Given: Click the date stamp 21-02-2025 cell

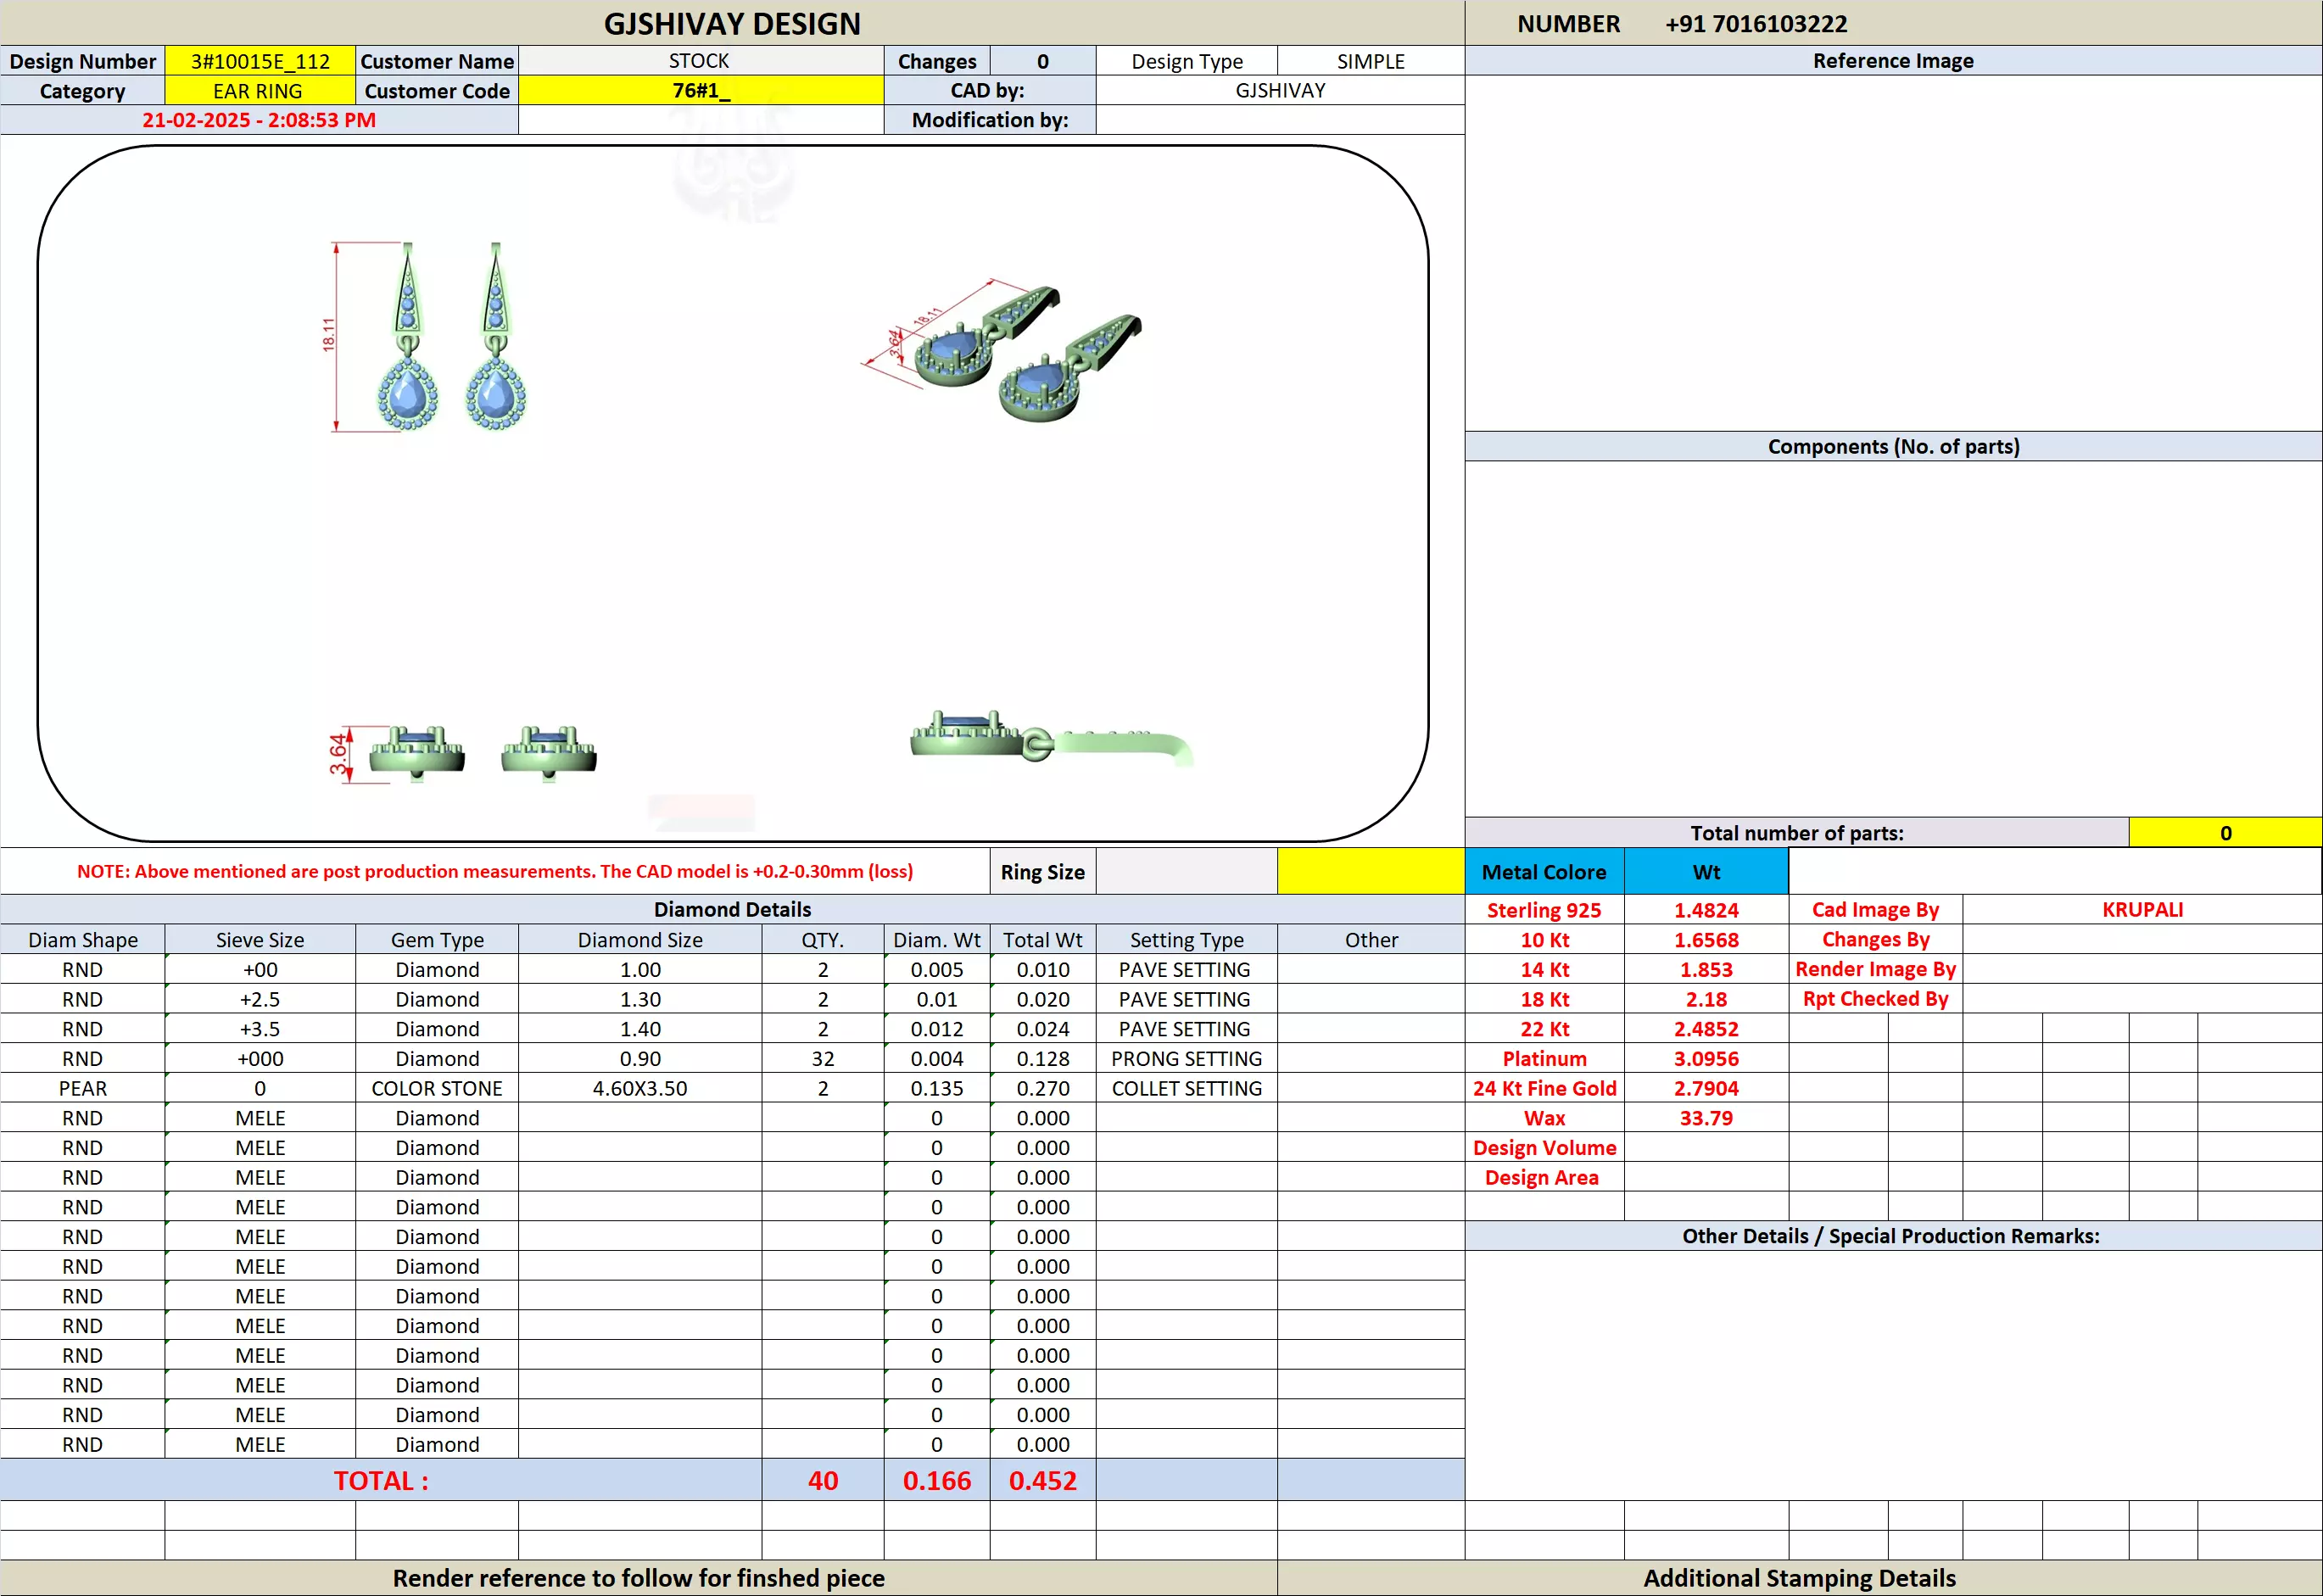Looking at the screenshot, I should point(259,120).
